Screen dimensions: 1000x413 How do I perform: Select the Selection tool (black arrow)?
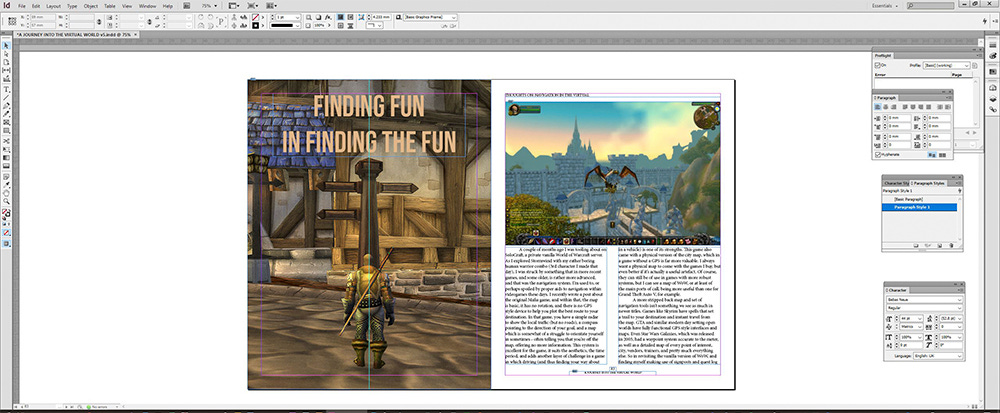point(8,45)
